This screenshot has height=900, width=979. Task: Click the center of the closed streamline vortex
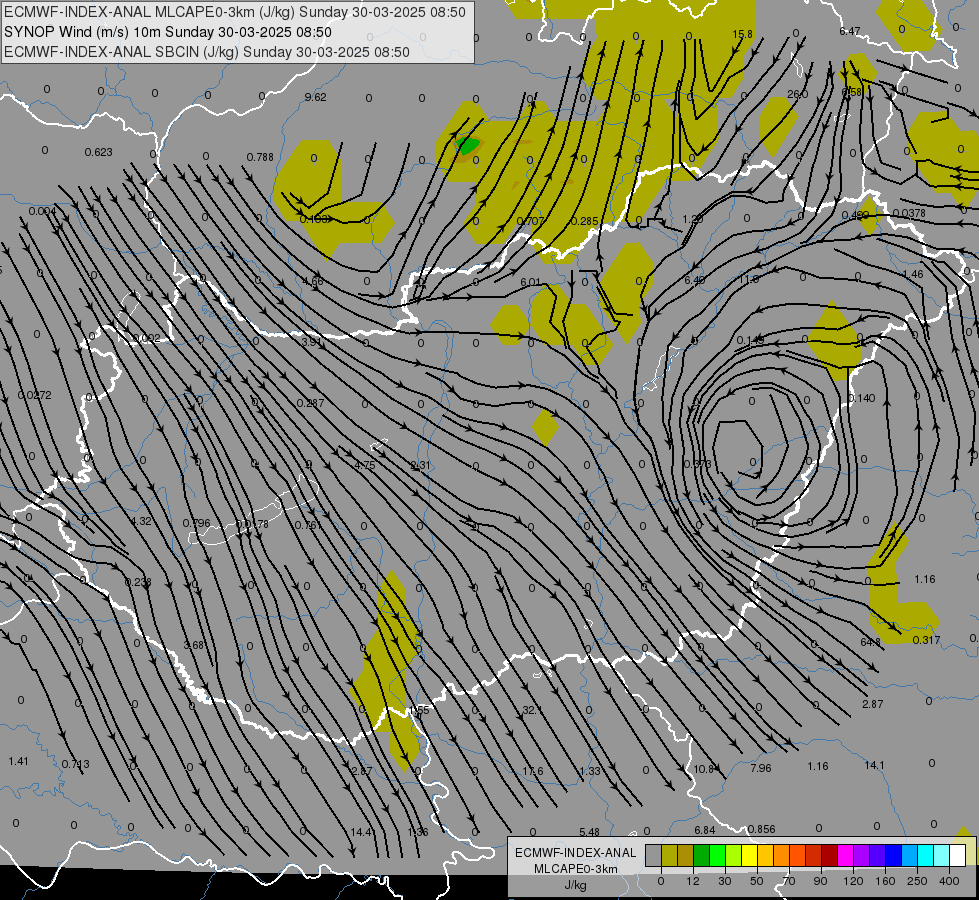point(739,447)
